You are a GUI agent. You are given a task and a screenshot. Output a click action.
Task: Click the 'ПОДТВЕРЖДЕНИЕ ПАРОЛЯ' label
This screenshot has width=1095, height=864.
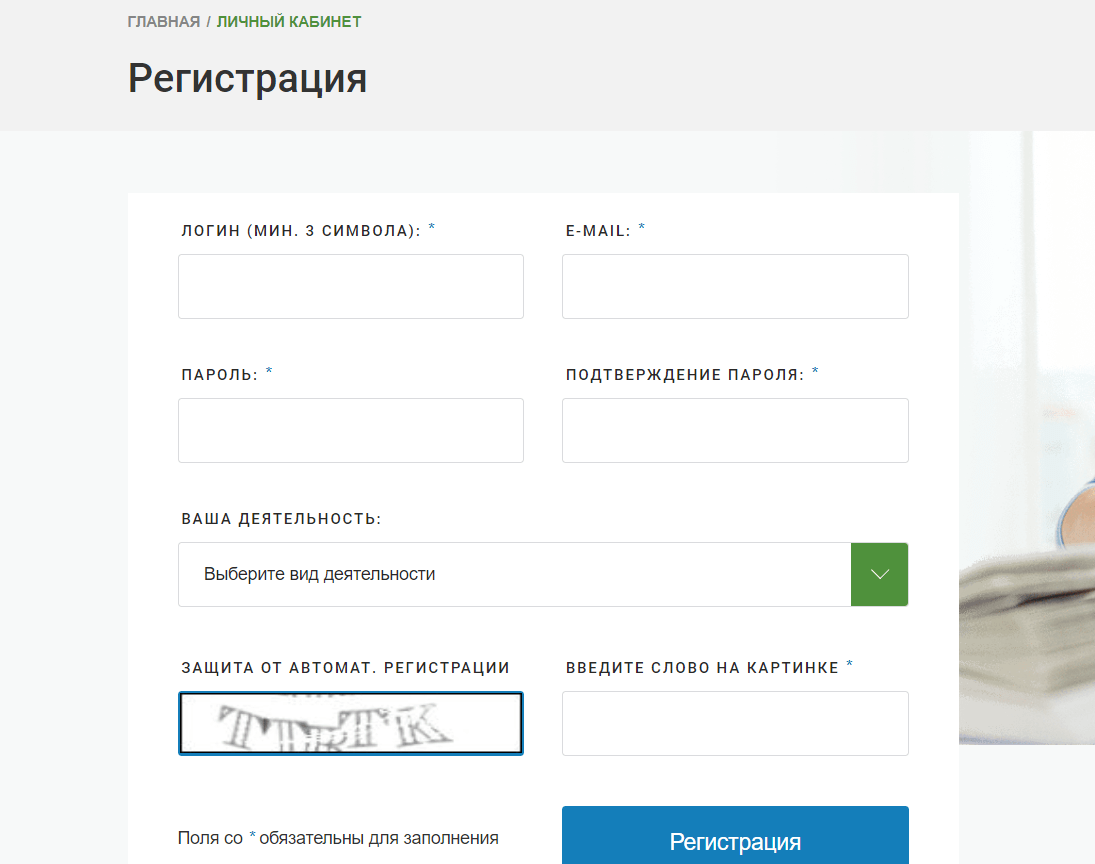tap(685, 375)
